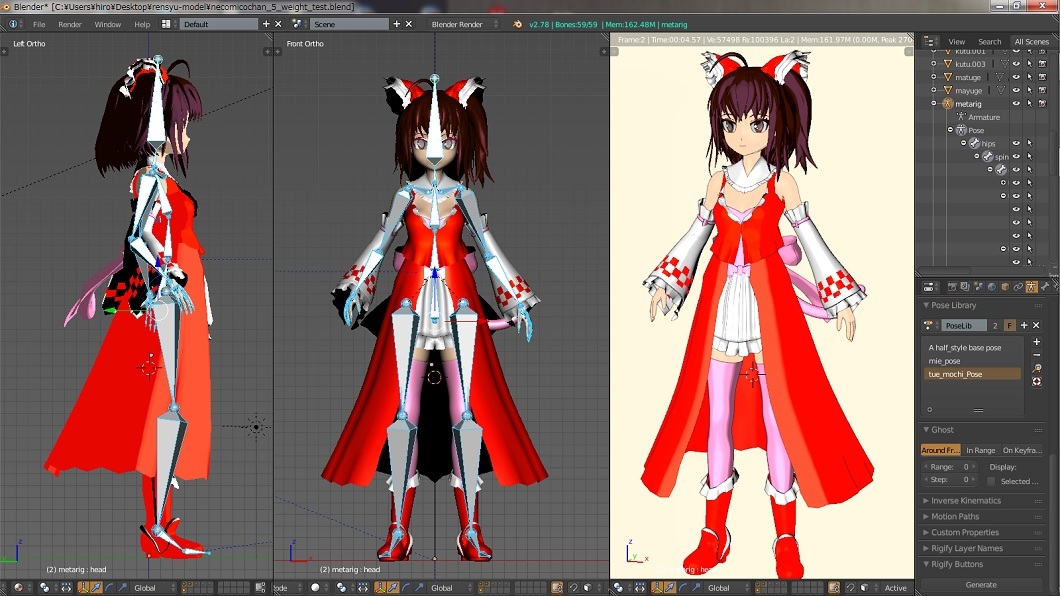Toggle kutu.003 selectability arrow
This screenshot has height=596, width=1060.
tap(1030, 64)
